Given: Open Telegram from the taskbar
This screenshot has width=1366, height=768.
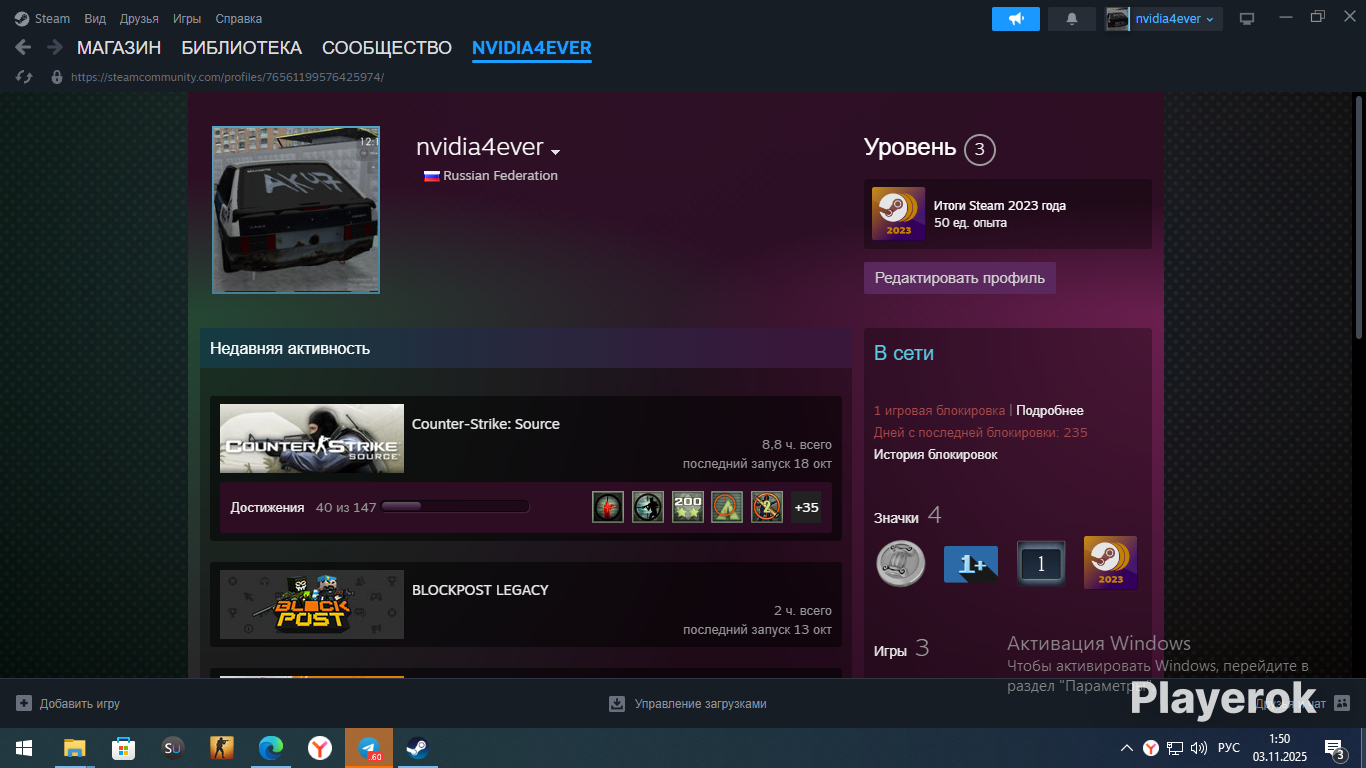Looking at the screenshot, I should [x=369, y=748].
